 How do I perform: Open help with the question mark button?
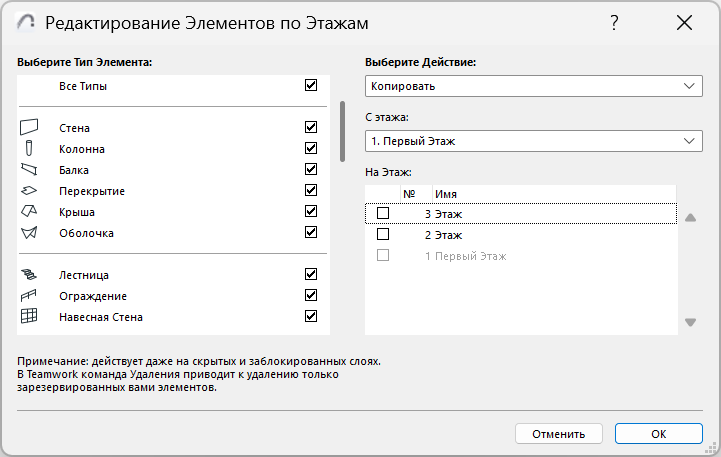click(614, 23)
